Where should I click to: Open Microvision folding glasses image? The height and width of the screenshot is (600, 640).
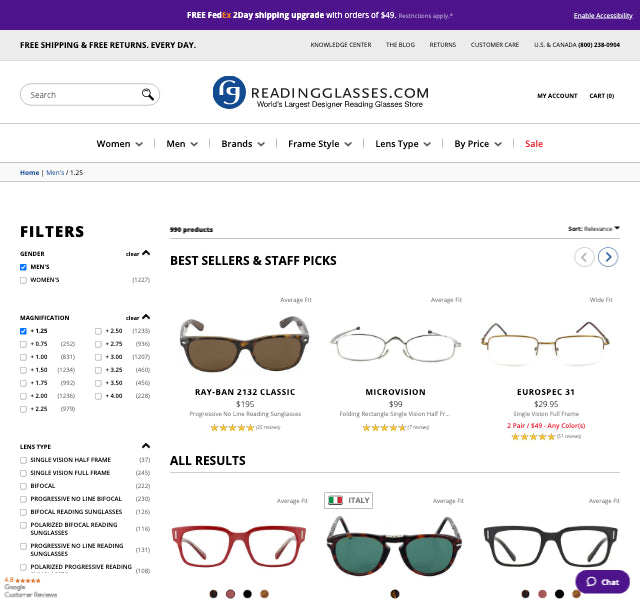[x=395, y=344]
